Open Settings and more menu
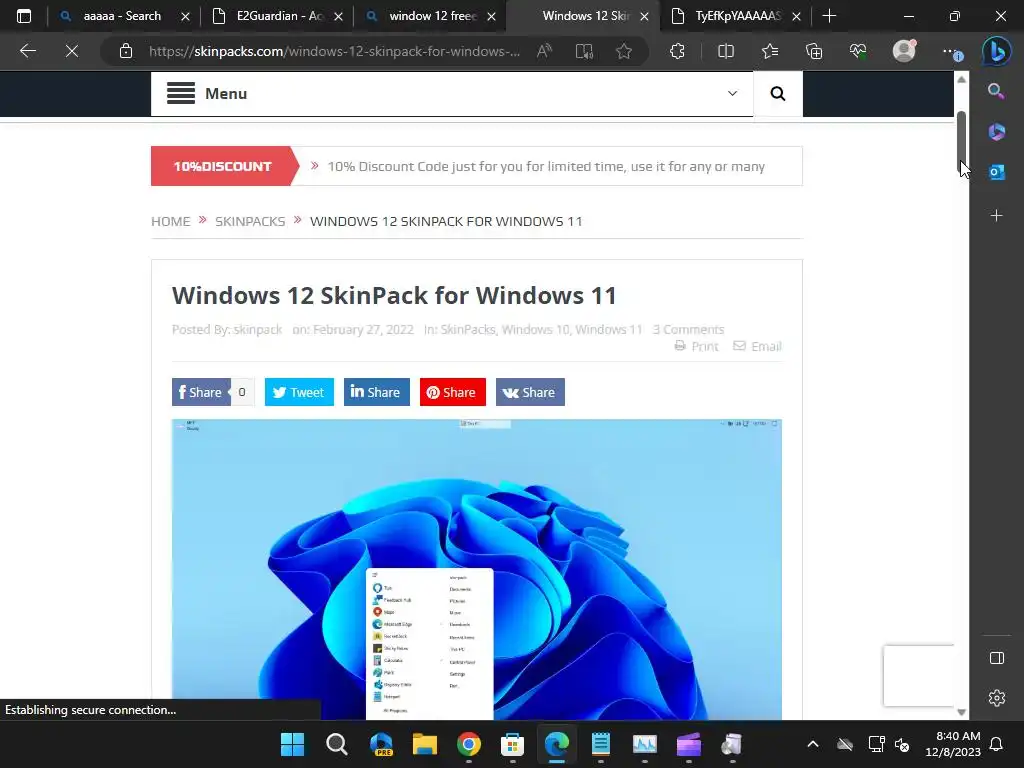1024x768 pixels. point(952,51)
